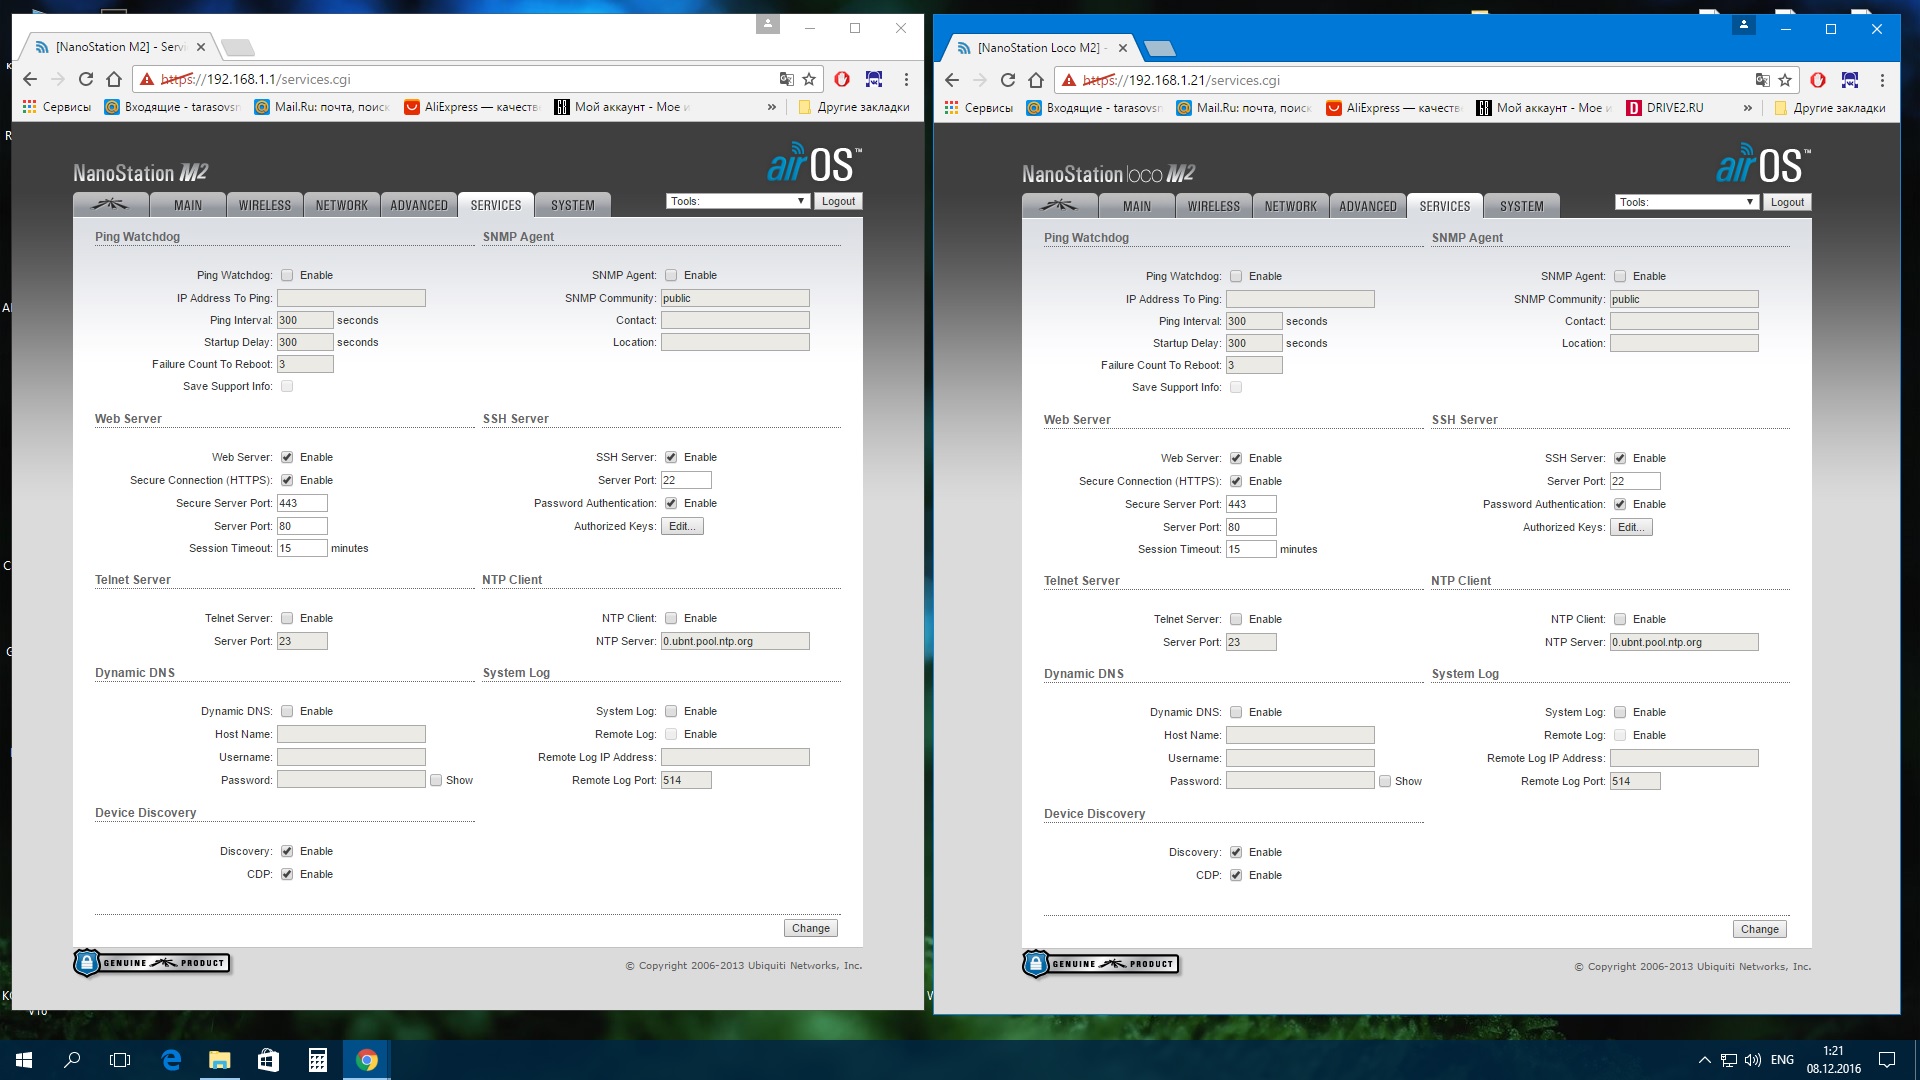Click Opera extension icon in right browser
This screenshot has width=1920, height=1080.
1818,80
